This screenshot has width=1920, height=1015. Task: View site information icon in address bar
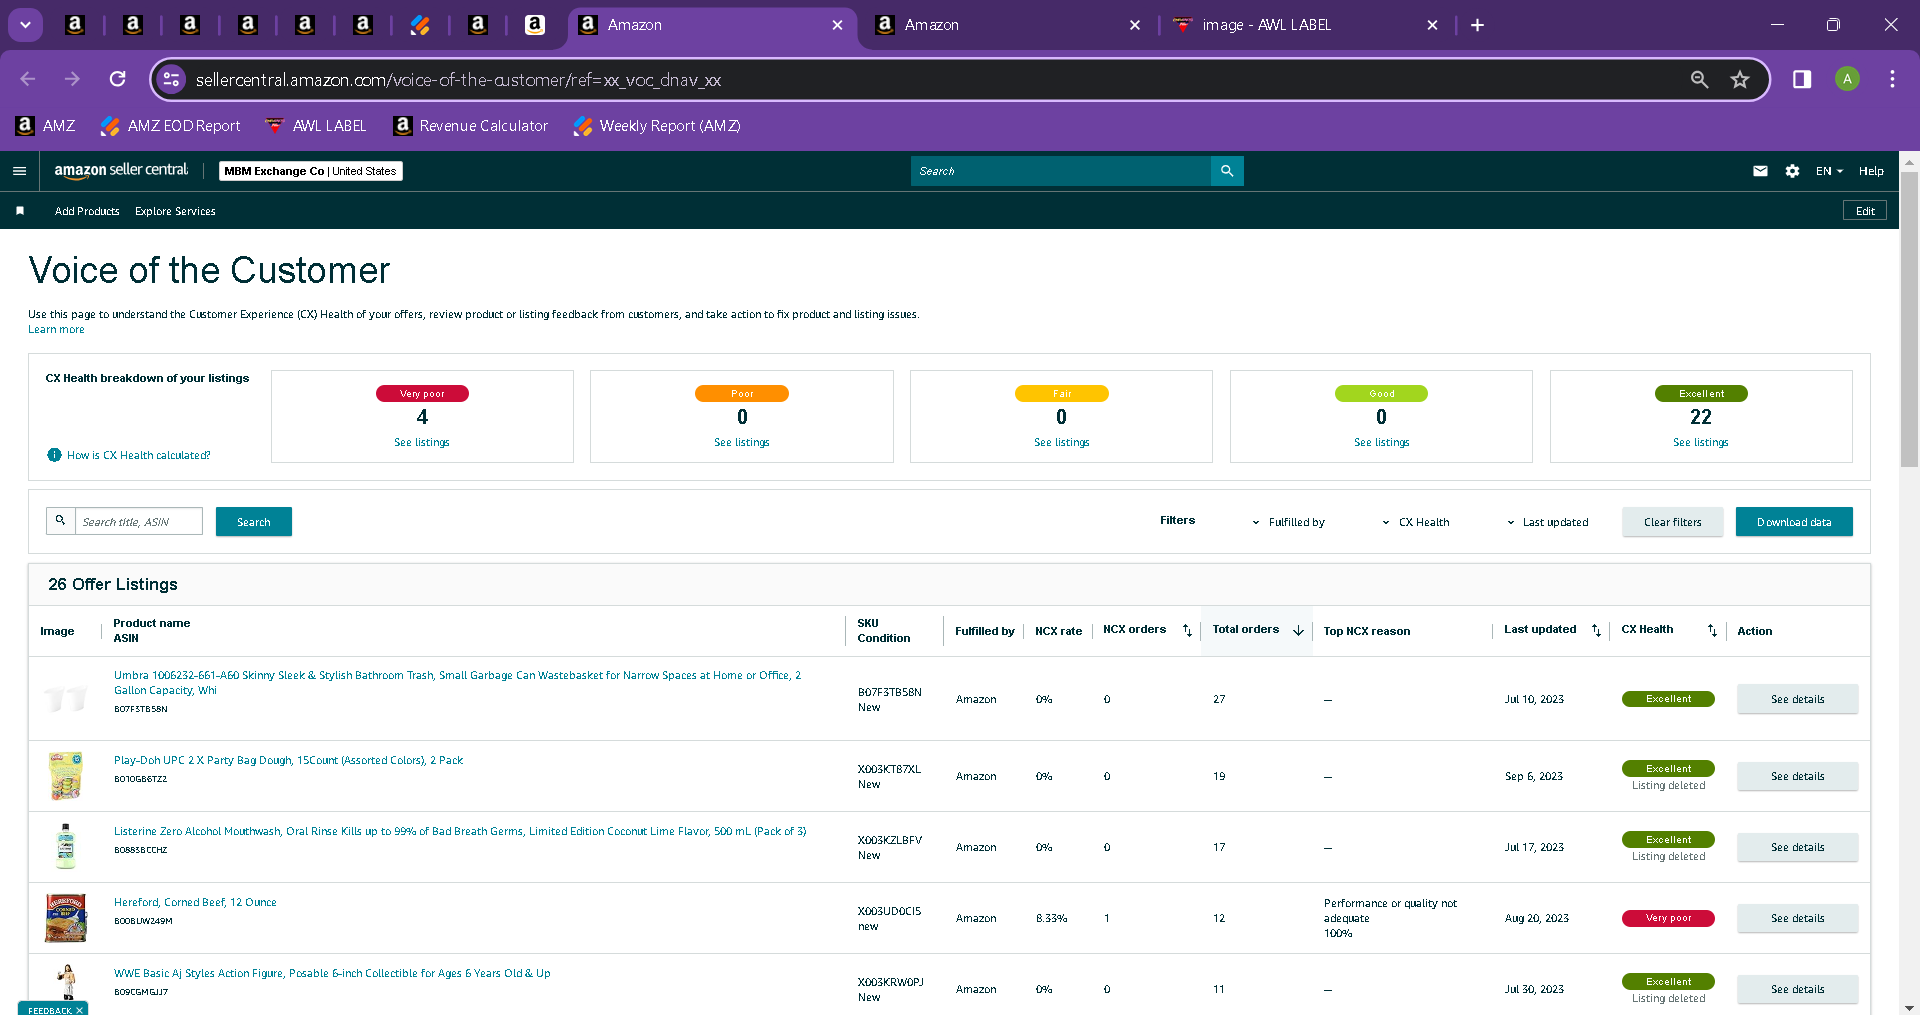(x=171, y=79)
